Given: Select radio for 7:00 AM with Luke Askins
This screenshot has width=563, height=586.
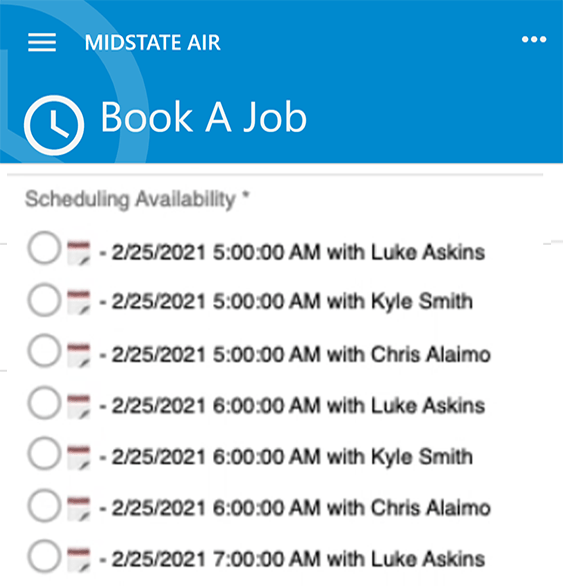Looking at the screenshot, I should [44, 556].
